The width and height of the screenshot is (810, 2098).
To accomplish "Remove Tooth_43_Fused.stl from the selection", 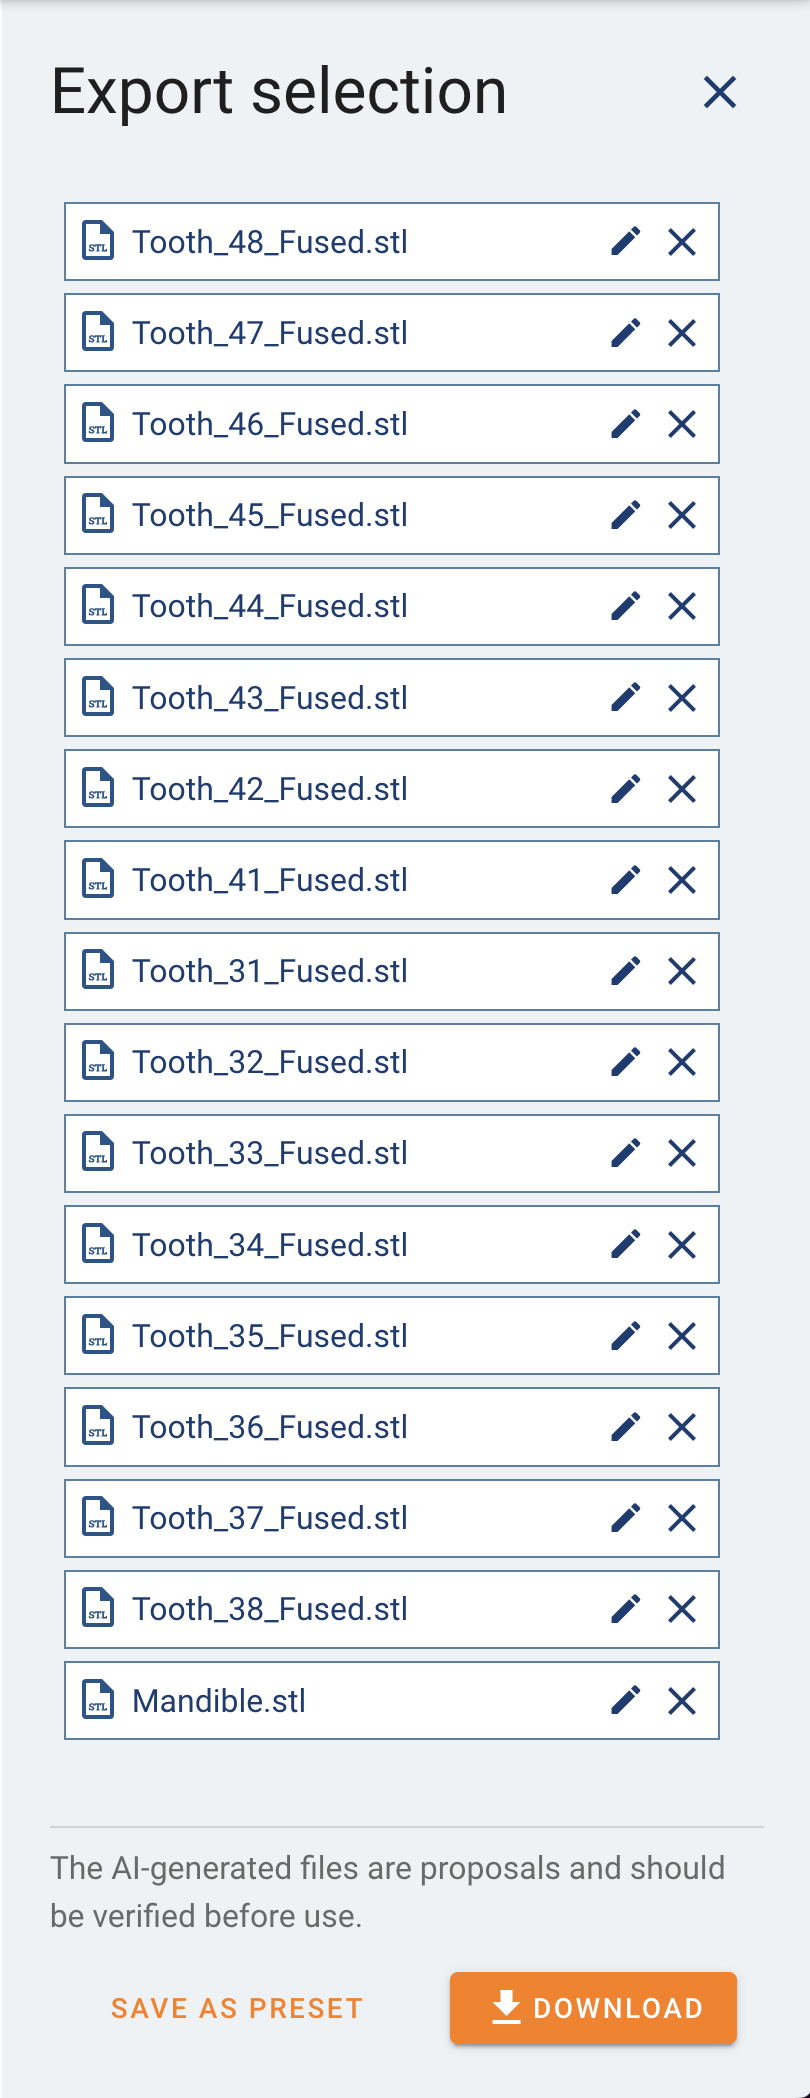I will tap(682, 698).
